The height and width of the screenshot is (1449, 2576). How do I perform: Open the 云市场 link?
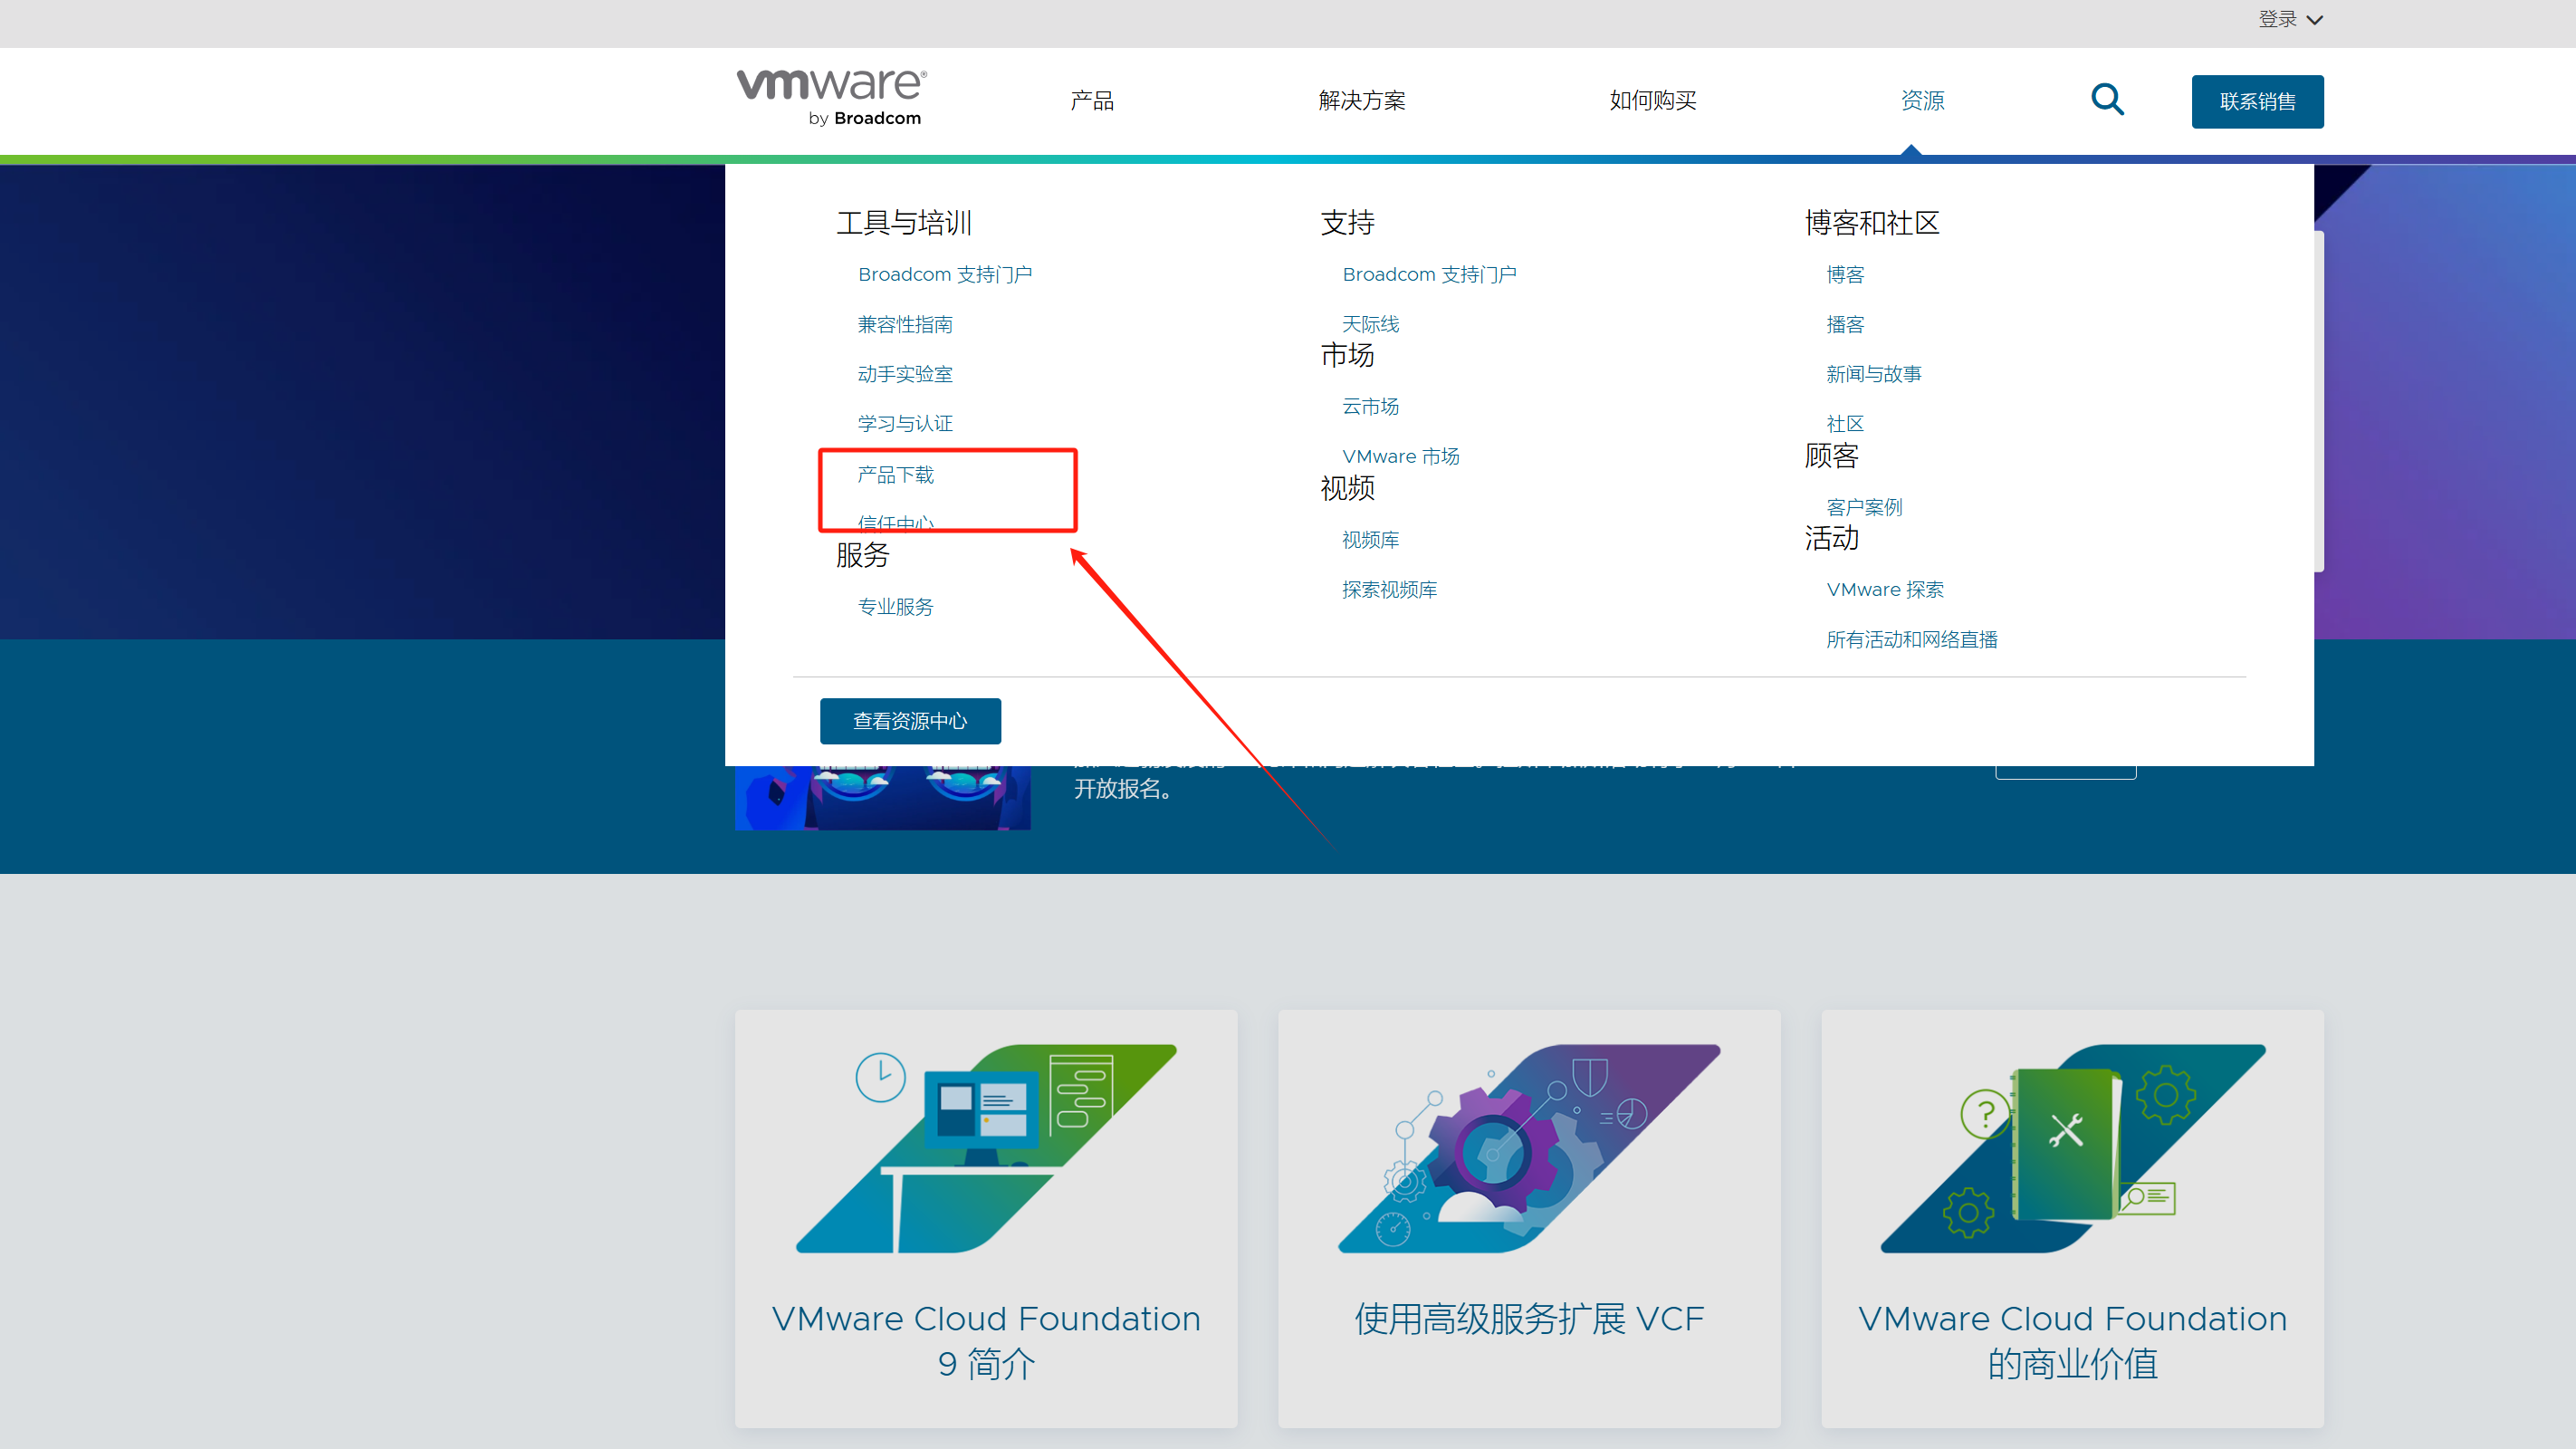1370,406
